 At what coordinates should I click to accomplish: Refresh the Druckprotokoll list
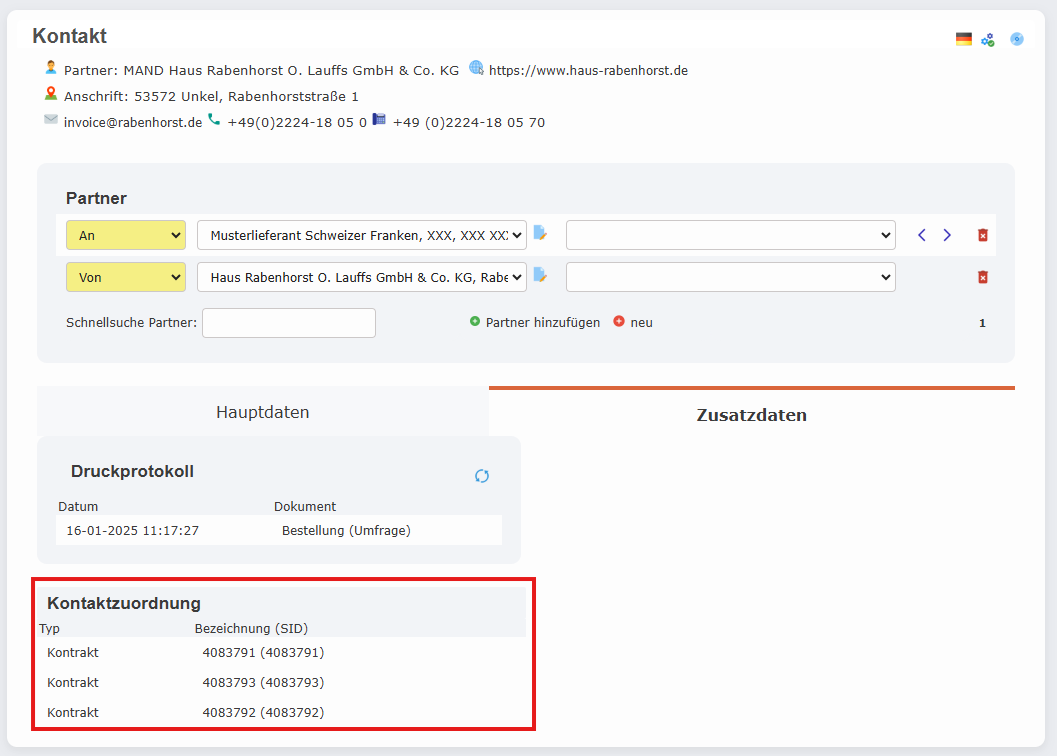tap(482, 476)
